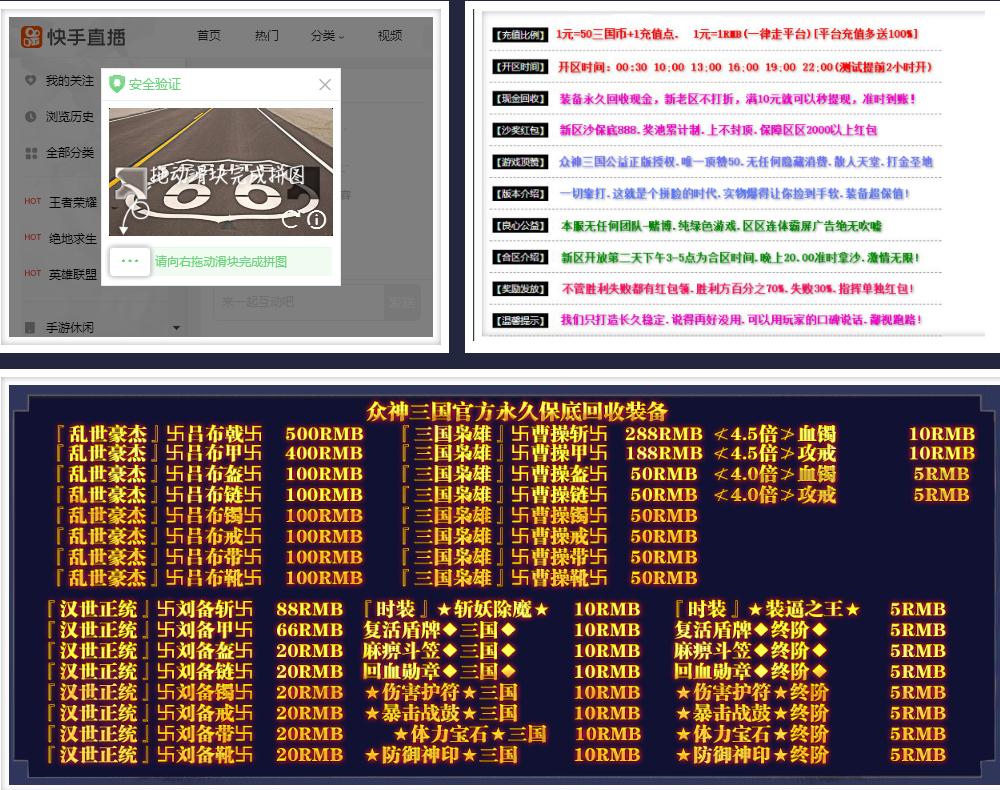Click the icon beside 手游休闲
The image size is (1000, 790).
29,327
